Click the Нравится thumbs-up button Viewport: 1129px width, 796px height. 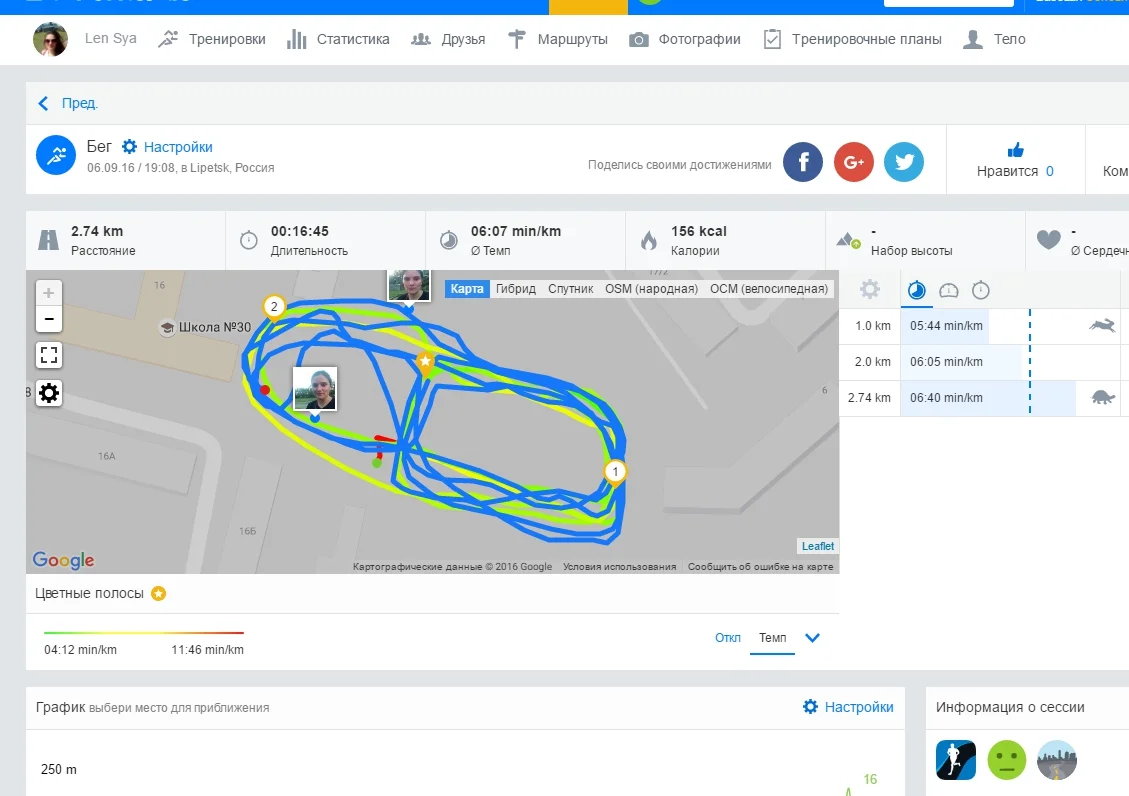coord(1015,160)
